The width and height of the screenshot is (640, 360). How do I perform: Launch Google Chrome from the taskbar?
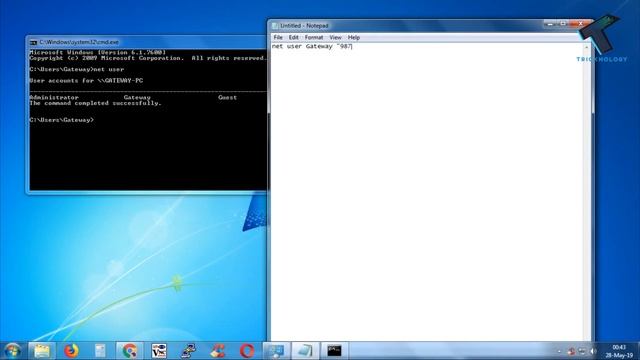[x=129, y=351]
